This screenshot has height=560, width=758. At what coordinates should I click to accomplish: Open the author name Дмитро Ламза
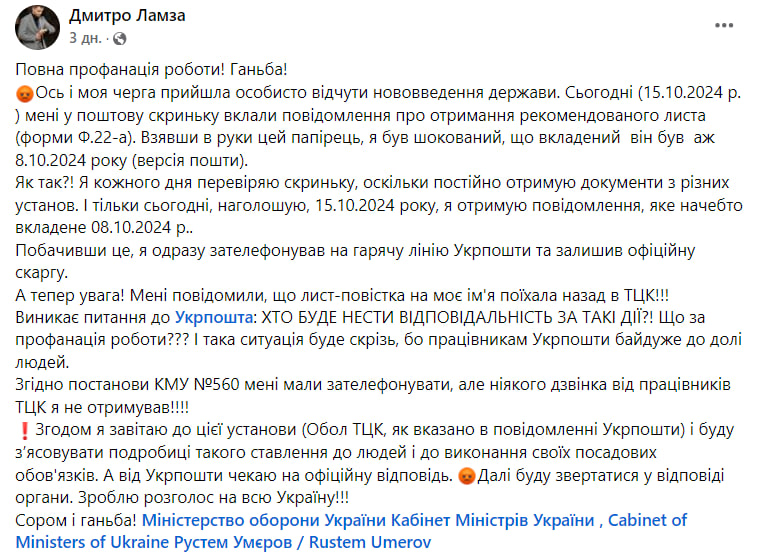pos(128,17)
